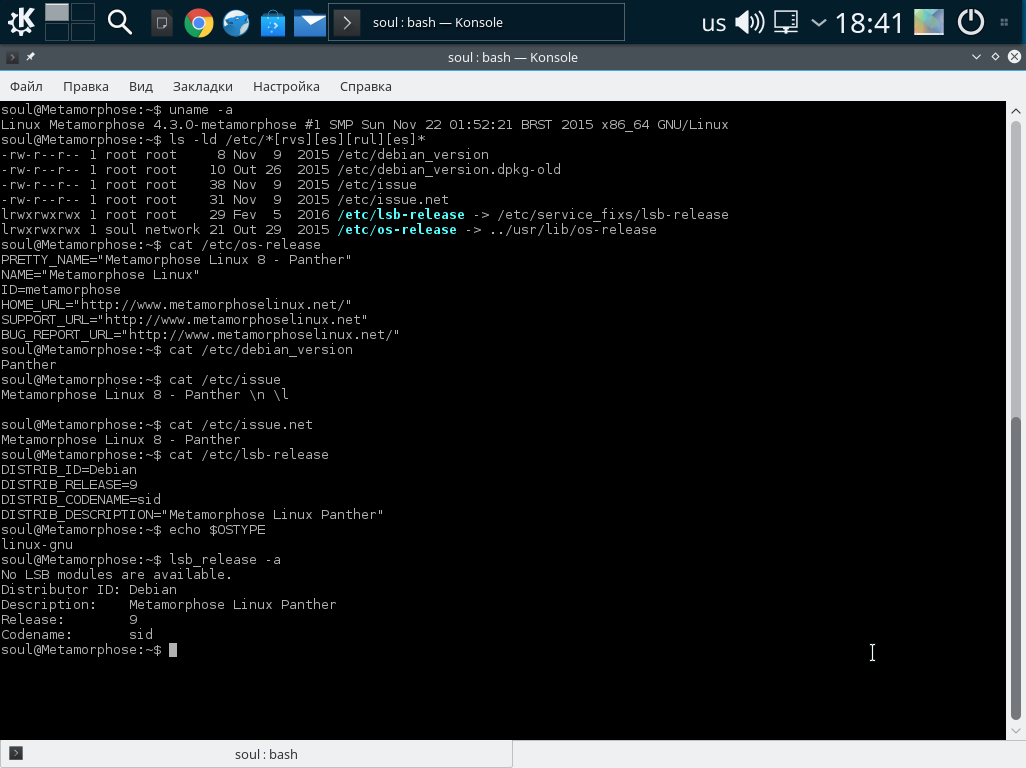Click the terminal icon on the bottom tab

click(16, 754)
